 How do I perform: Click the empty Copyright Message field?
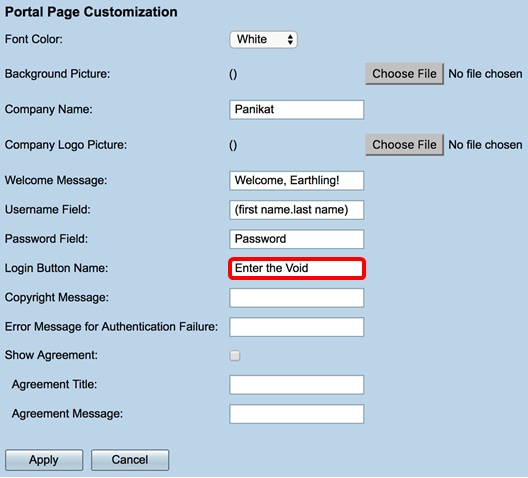point(297,298)
